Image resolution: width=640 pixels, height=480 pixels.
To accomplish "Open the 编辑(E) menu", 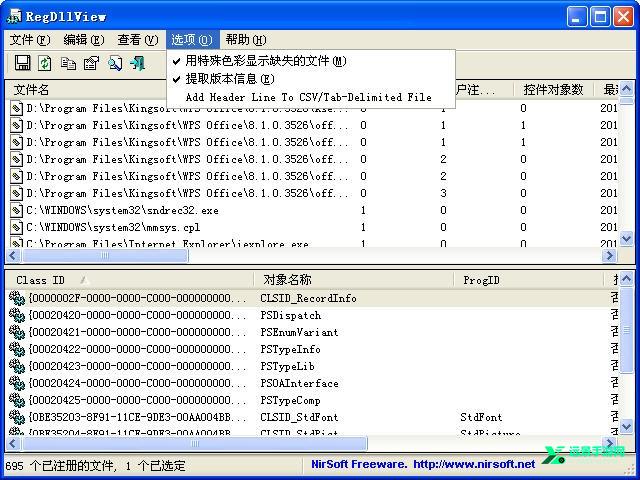I will pos(84,40).
